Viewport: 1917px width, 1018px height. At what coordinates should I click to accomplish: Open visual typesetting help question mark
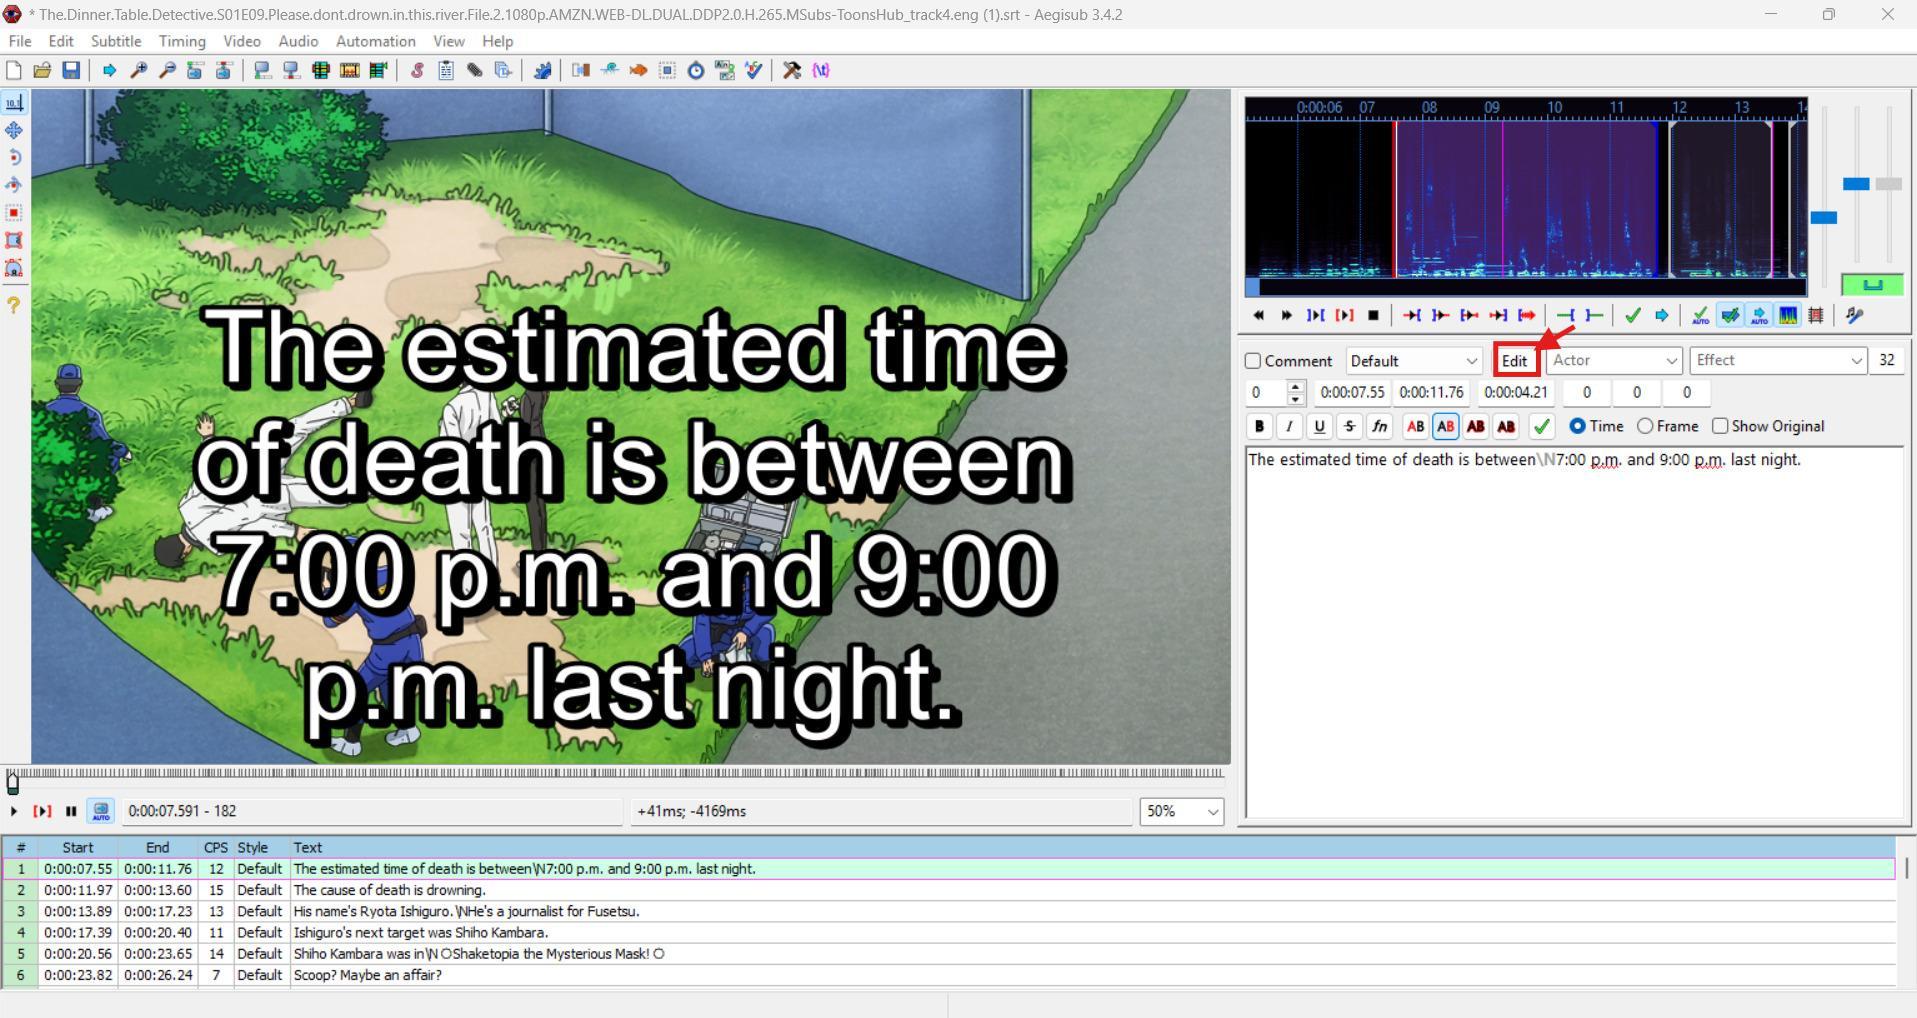click(x=14, y=305)
